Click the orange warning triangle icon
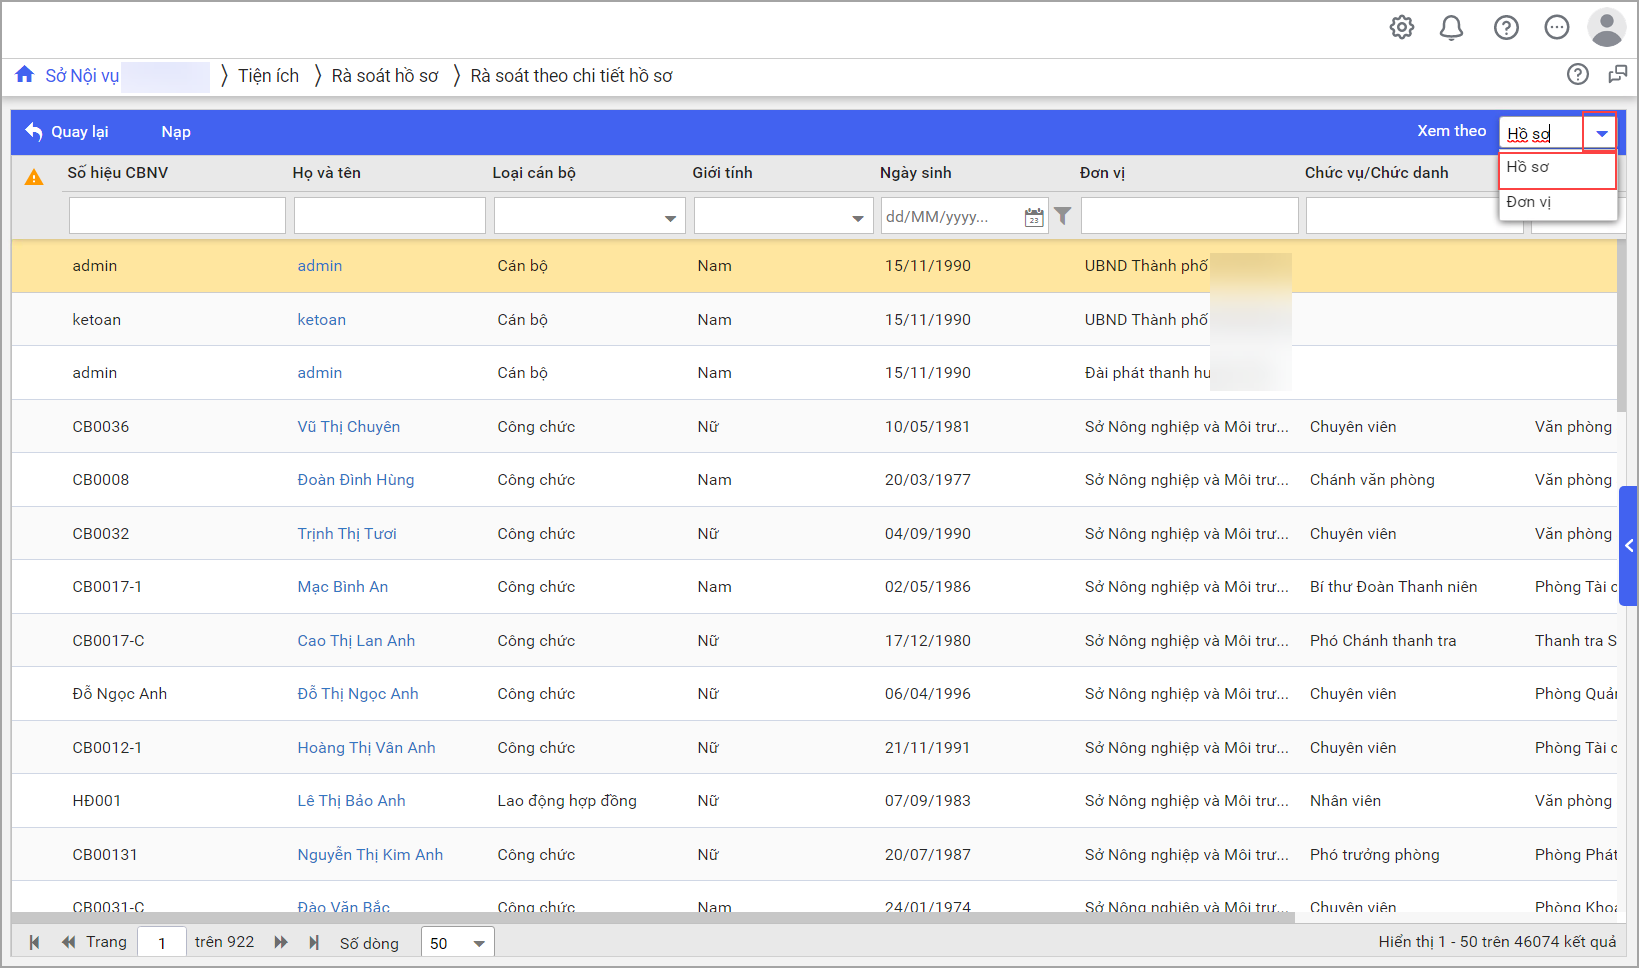This screenshot has height=968, width=1639. point(34,178)
